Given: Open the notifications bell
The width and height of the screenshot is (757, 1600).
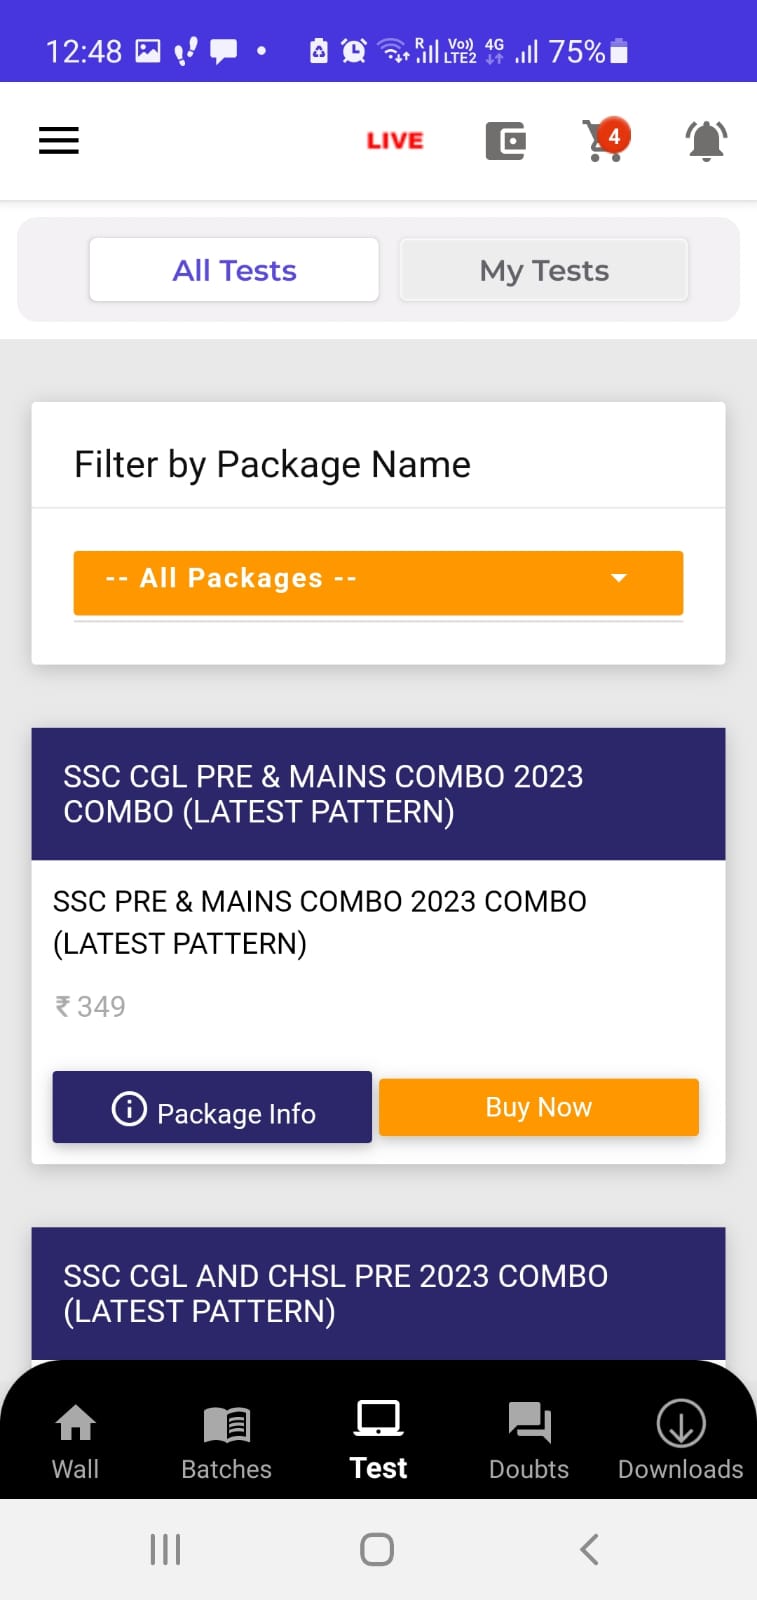Looking at the screenshot, I should [x=706, y=141].
